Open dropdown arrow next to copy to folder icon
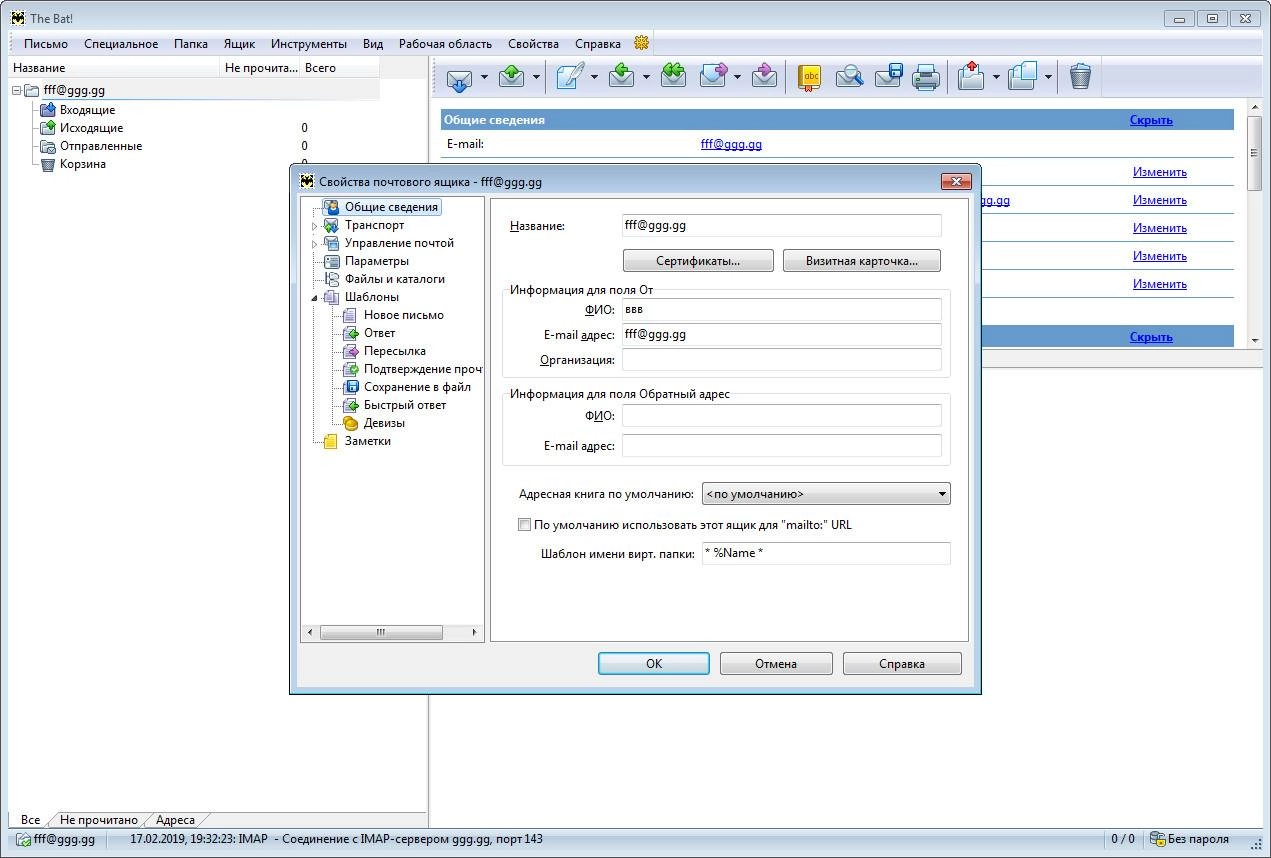 (1048, 77)
